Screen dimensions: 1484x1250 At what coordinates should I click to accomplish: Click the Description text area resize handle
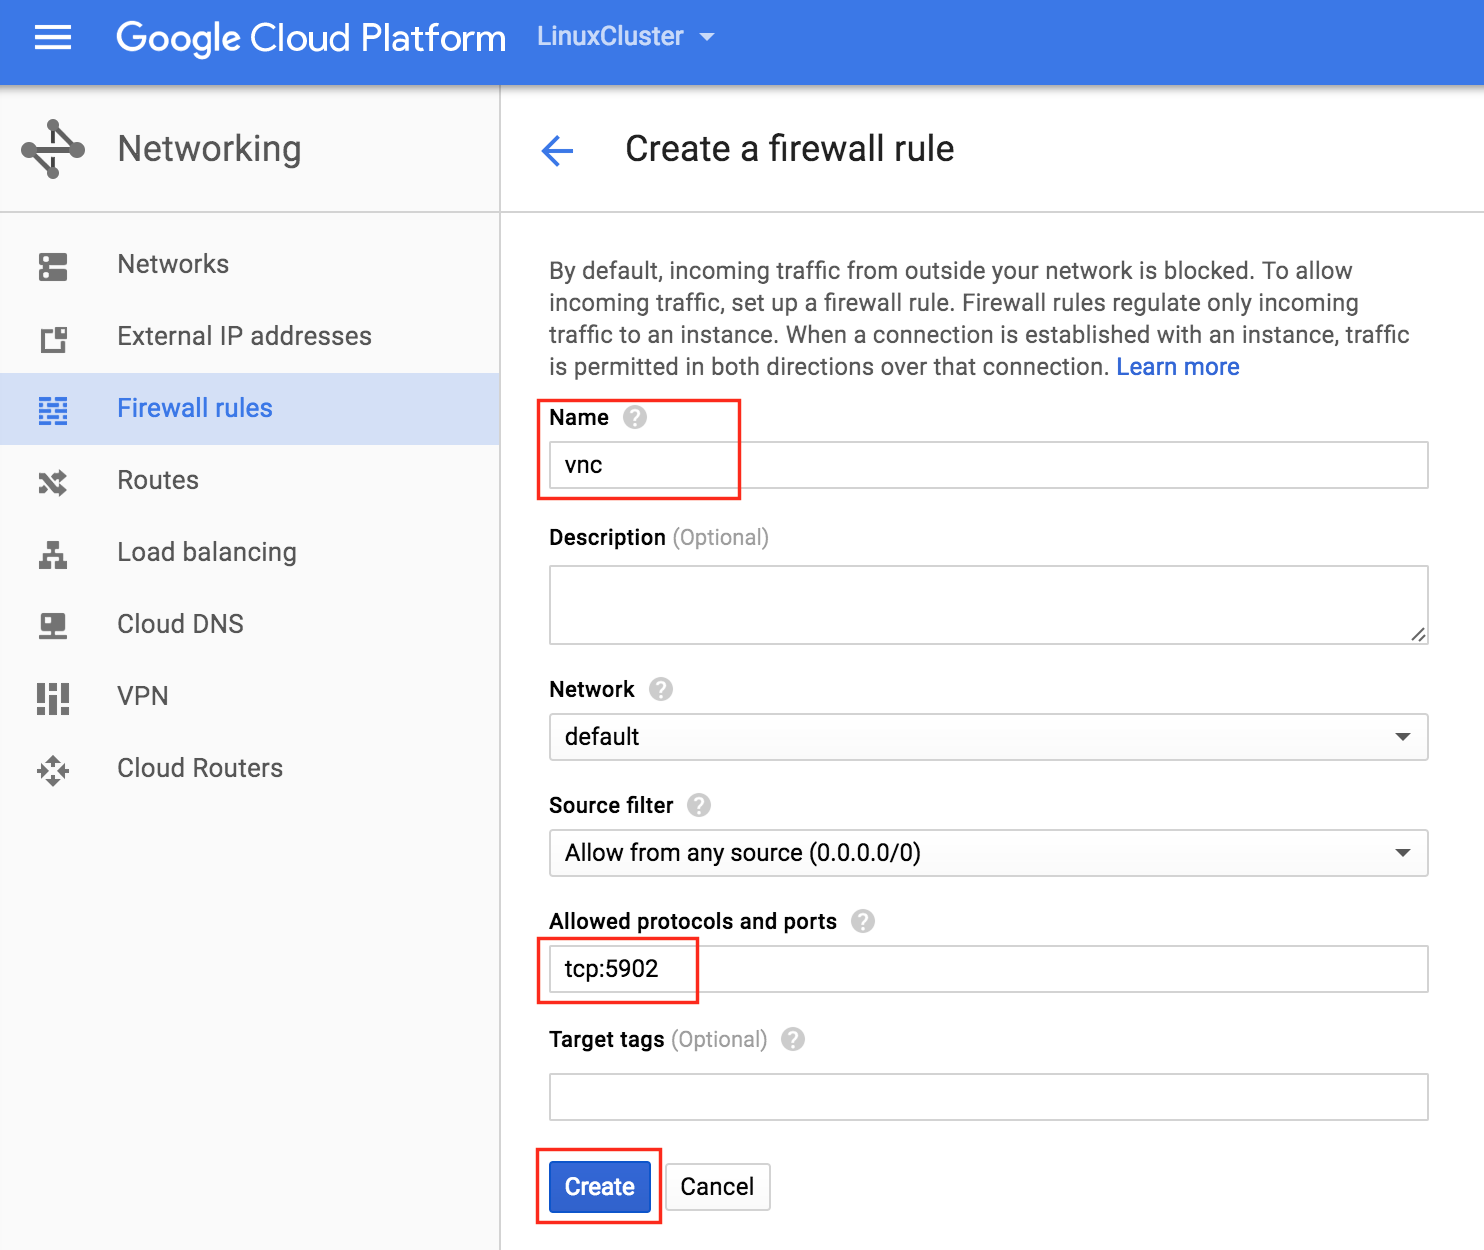[x=1418, y=634]
